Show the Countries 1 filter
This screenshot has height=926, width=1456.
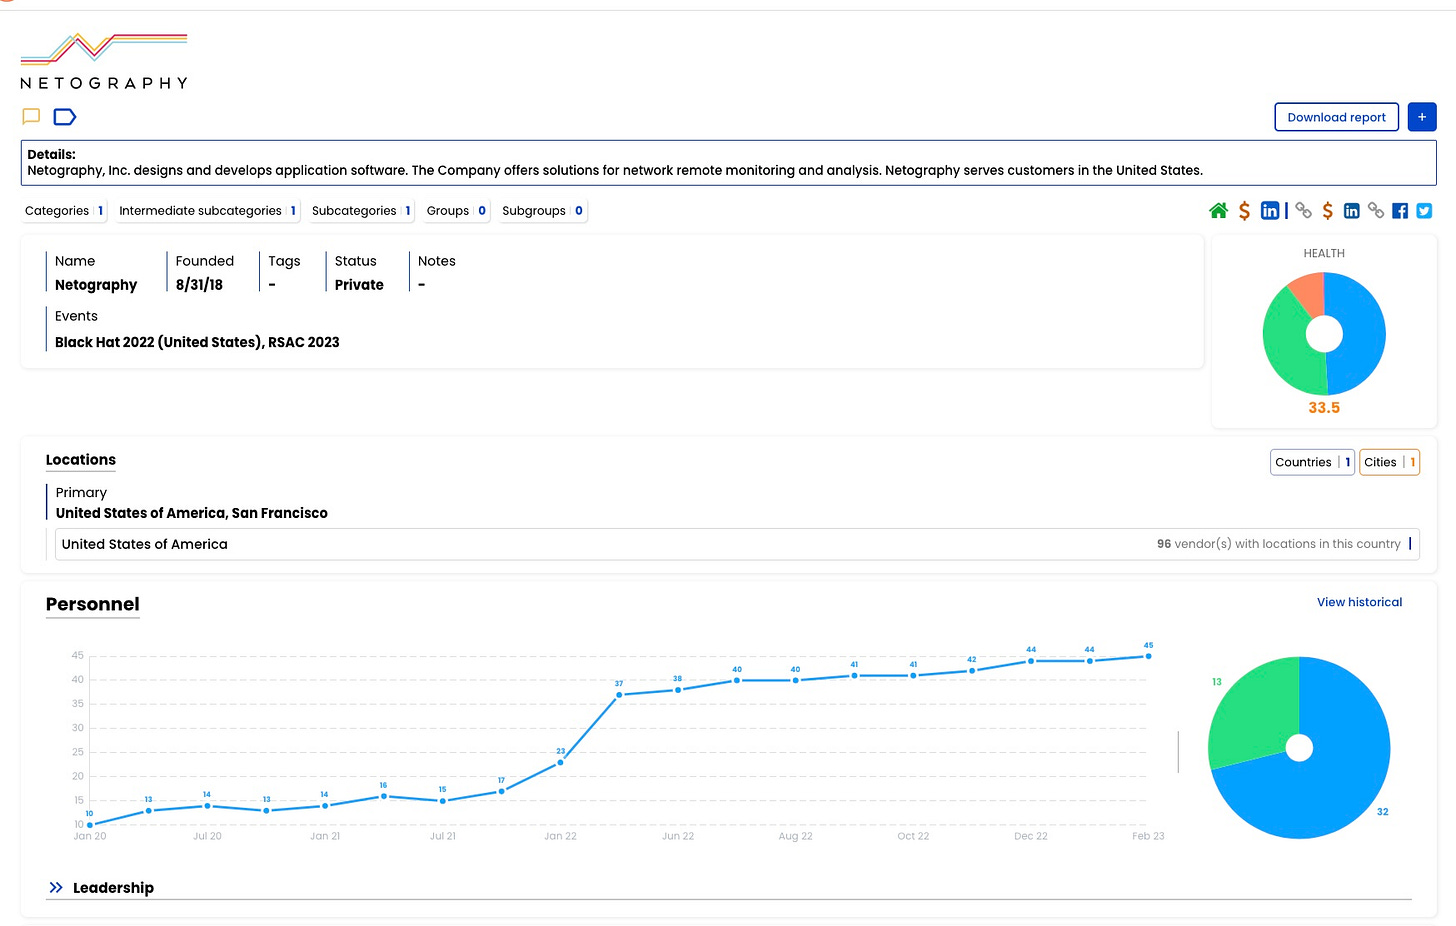[x=1312, y=462]
